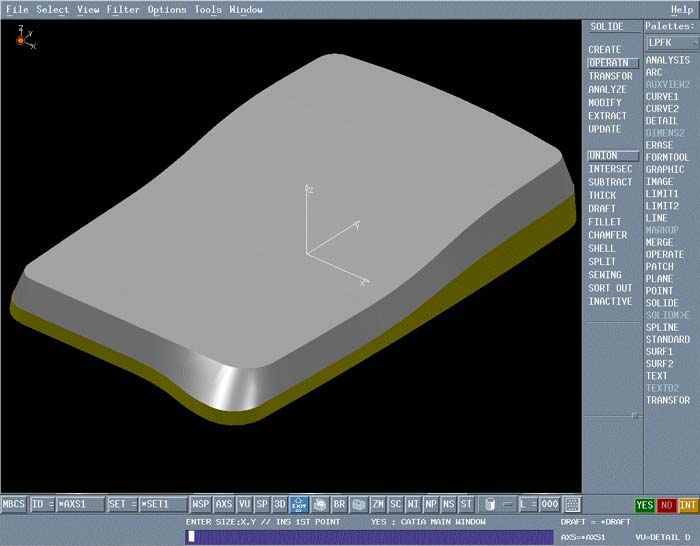The image size is (700, 546).
Task: Click the blue command input field
Action: click(369, 536)
